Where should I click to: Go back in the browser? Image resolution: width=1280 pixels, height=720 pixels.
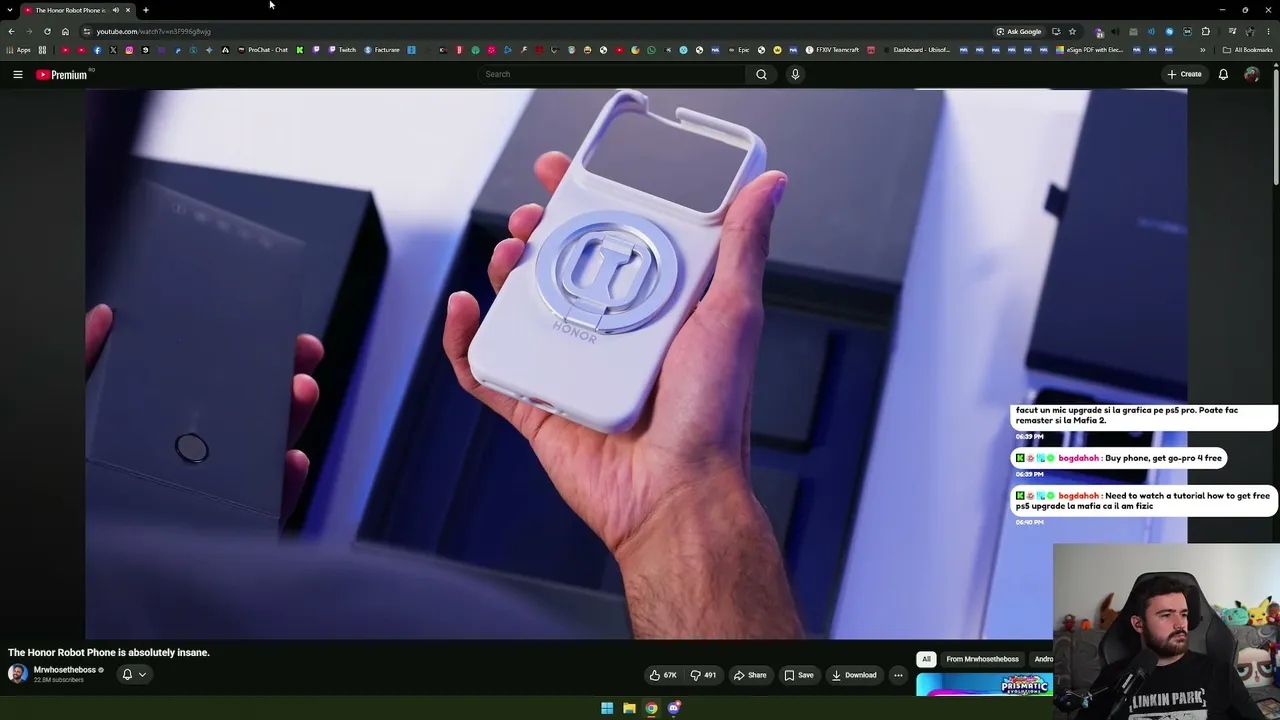click(11, 31)
